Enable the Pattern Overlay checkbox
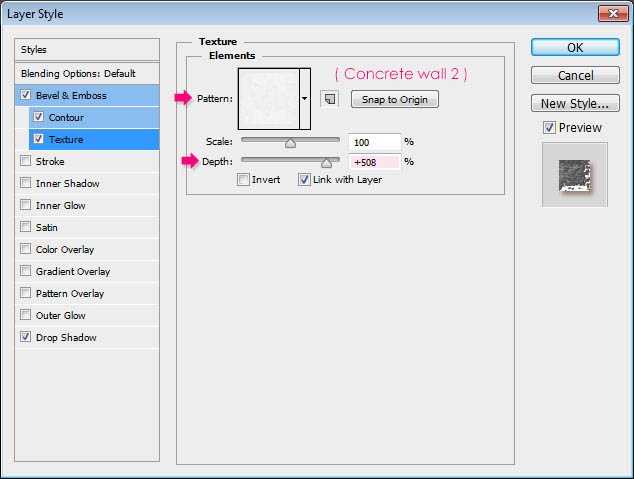Screen dimensions: 634x479 click(25, 293)
